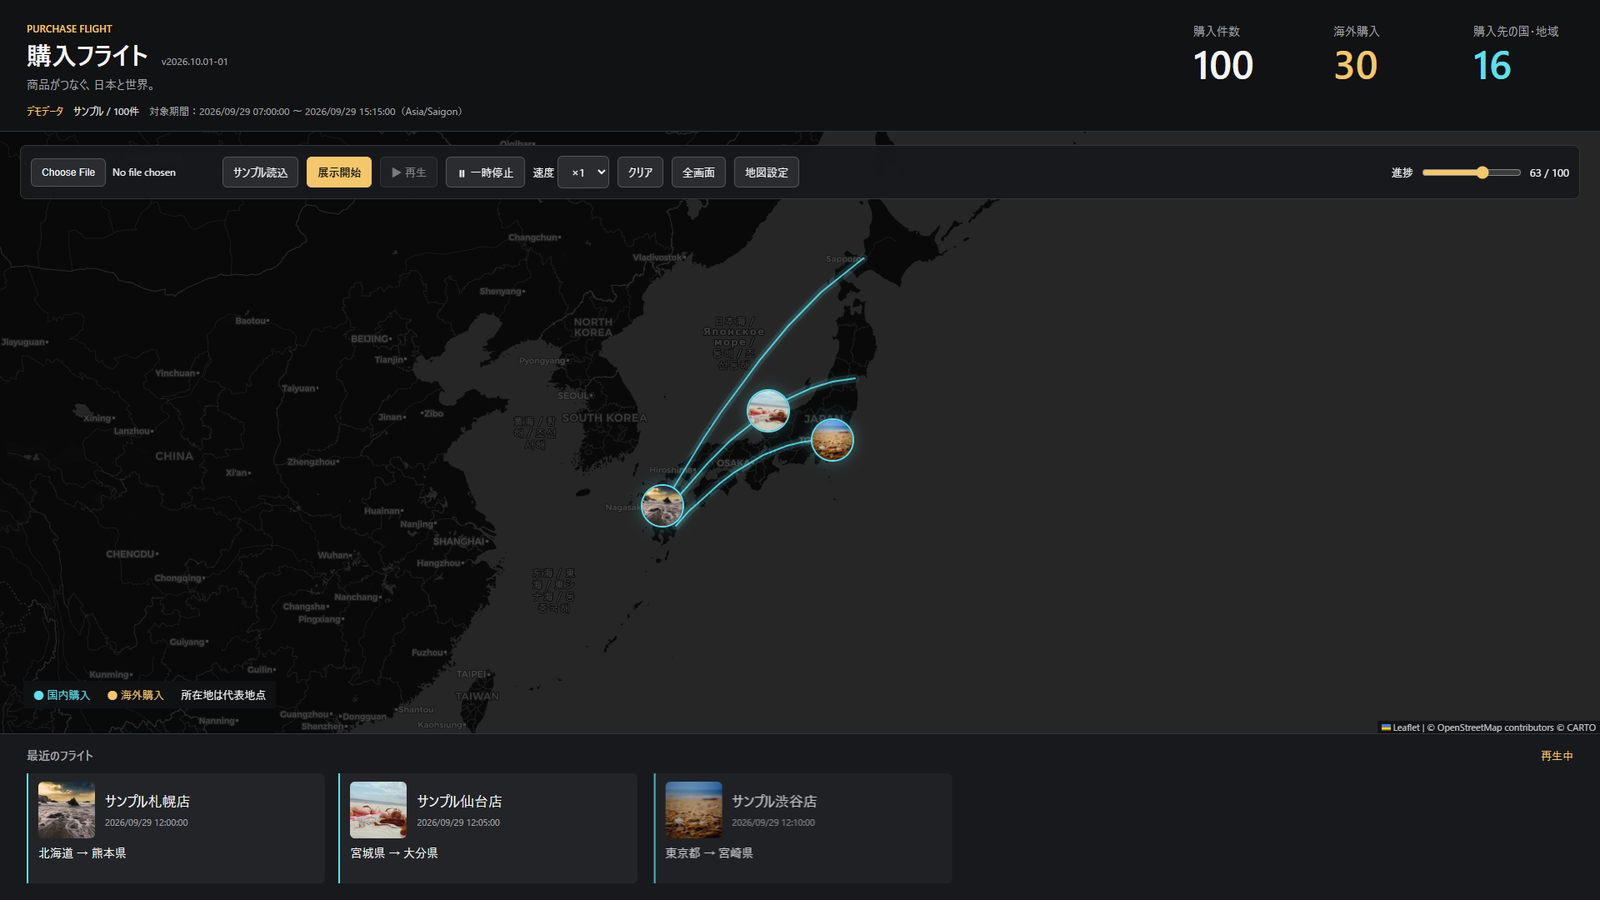This screenshot has height=900, width=1600.
Task: Click the 再生 play button
Action: tap(409, 172)
